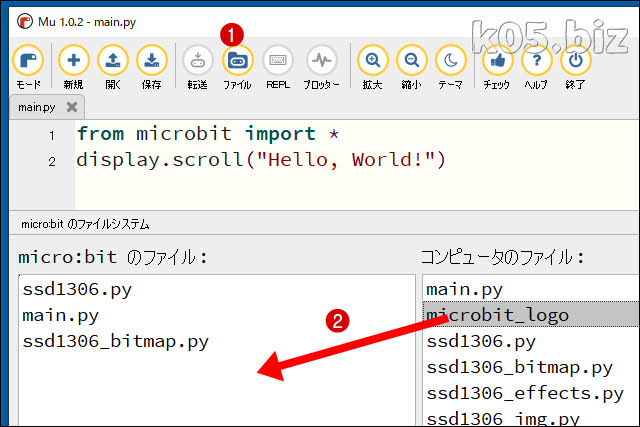640x427 pixels.
Task: Toggle the ファイル (Files) pane
Action: tap(238, 68)
